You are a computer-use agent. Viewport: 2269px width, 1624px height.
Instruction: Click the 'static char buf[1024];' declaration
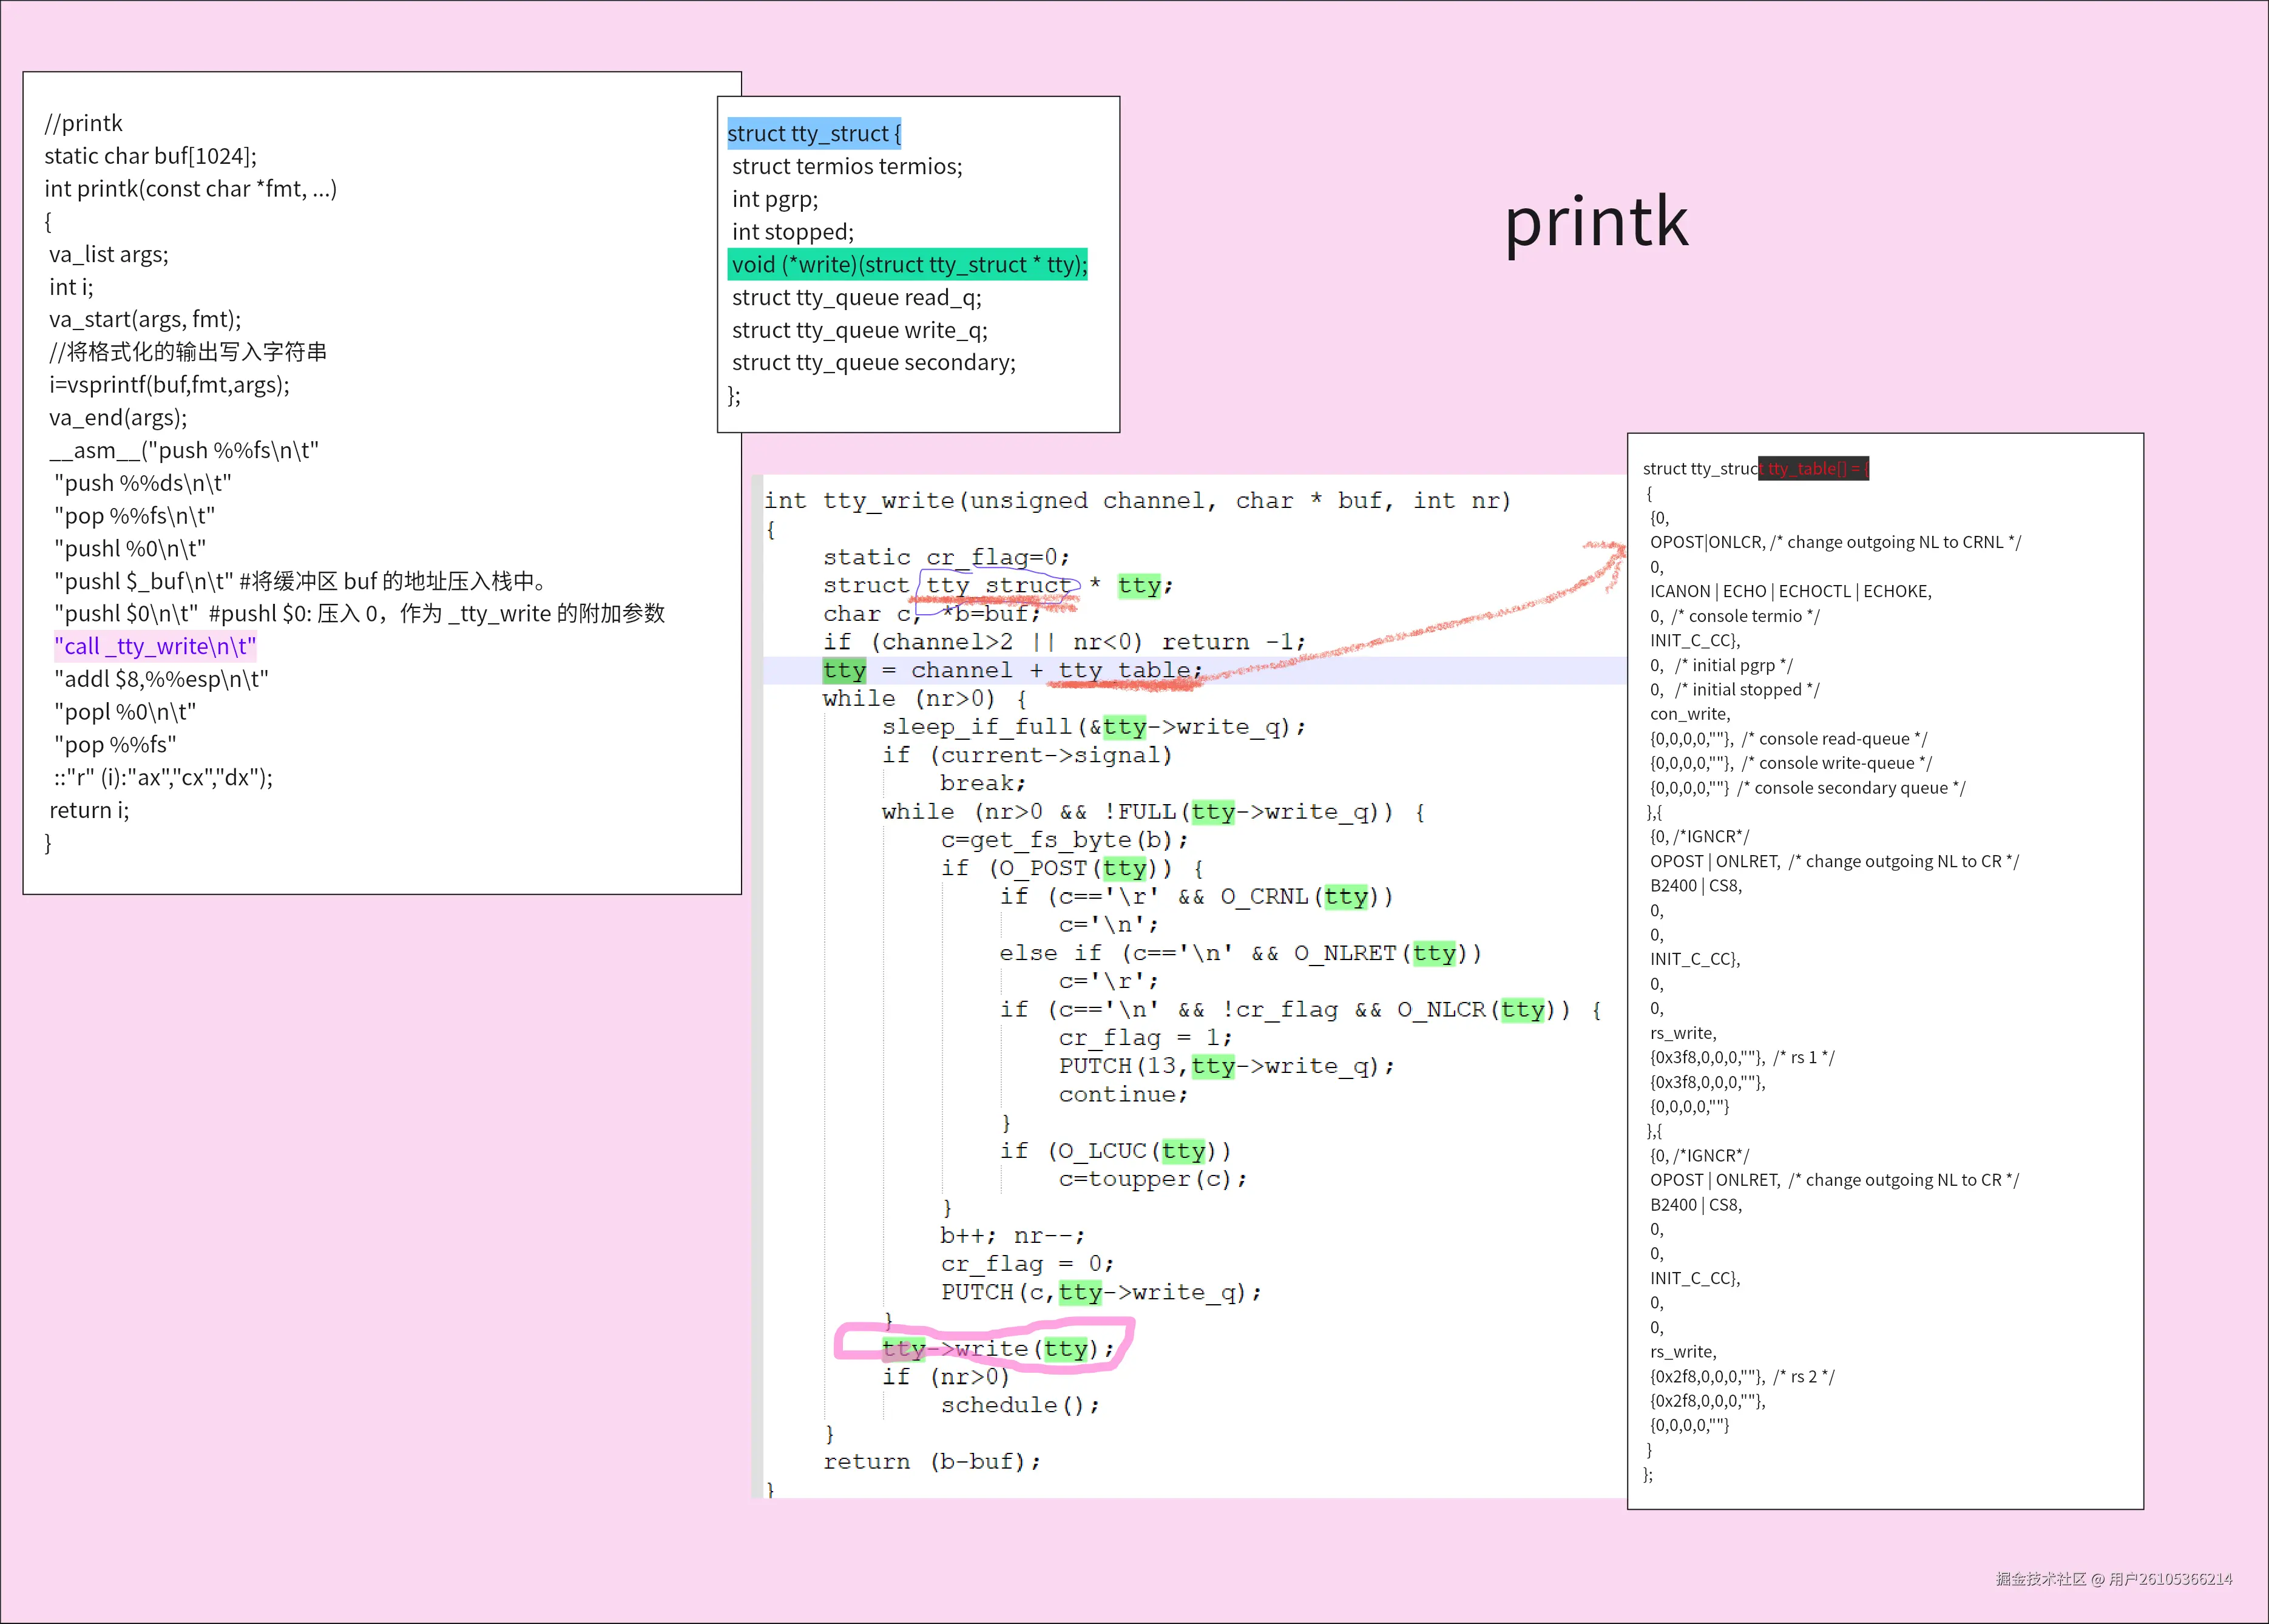150,156
